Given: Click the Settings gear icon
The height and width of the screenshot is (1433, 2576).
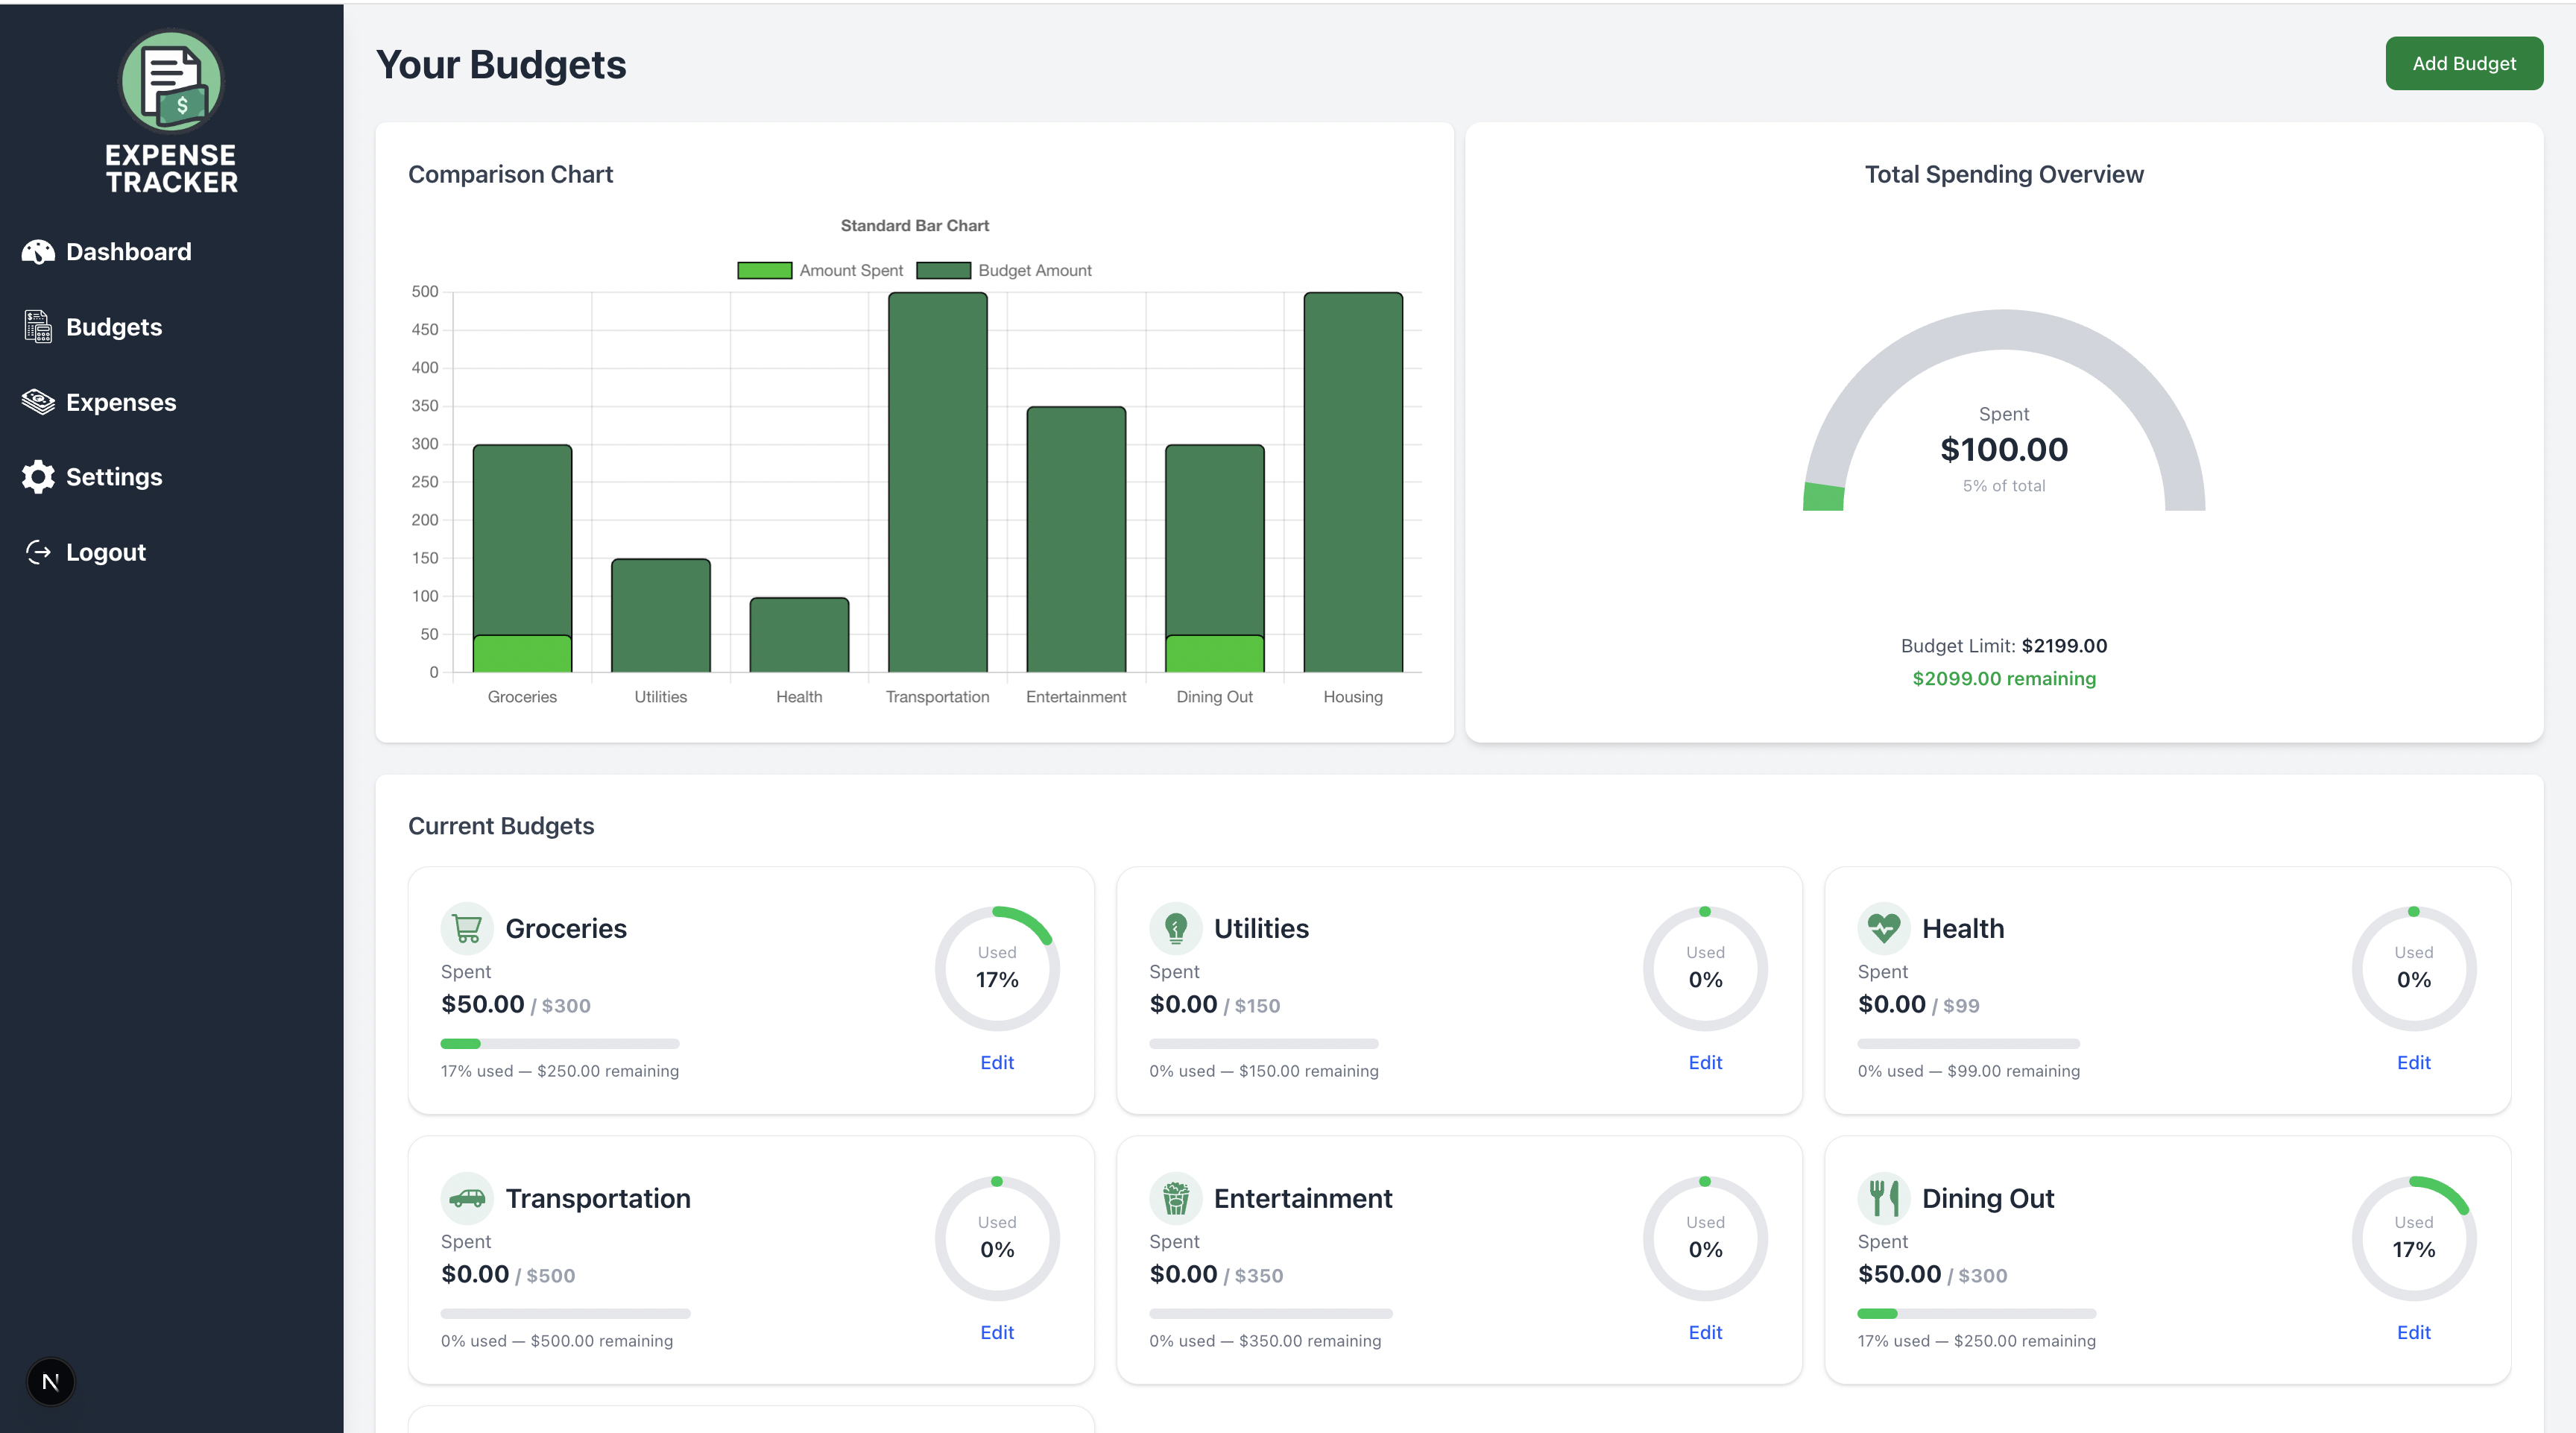Looking at the screenshot, I should pyautogui.click(x=38, y=477).
